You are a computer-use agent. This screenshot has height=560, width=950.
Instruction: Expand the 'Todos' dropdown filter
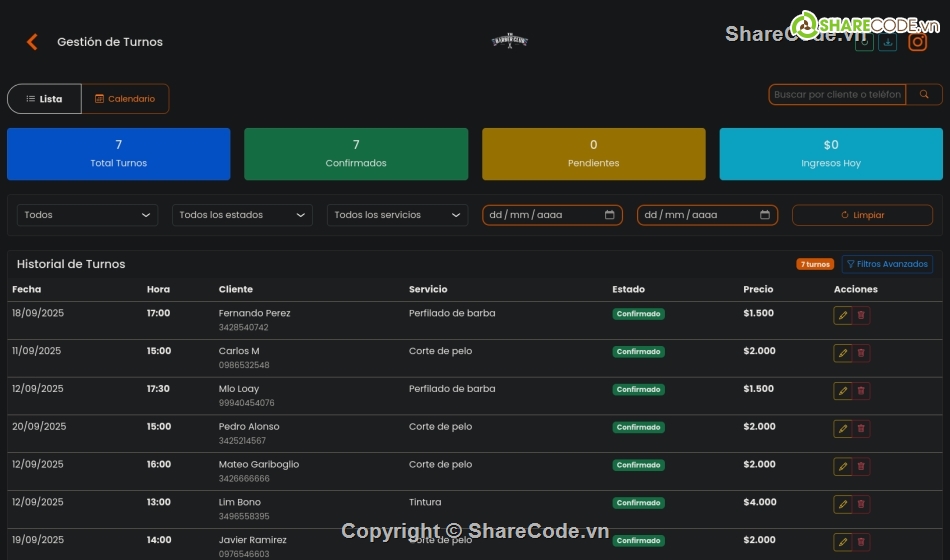pos(87,215)
